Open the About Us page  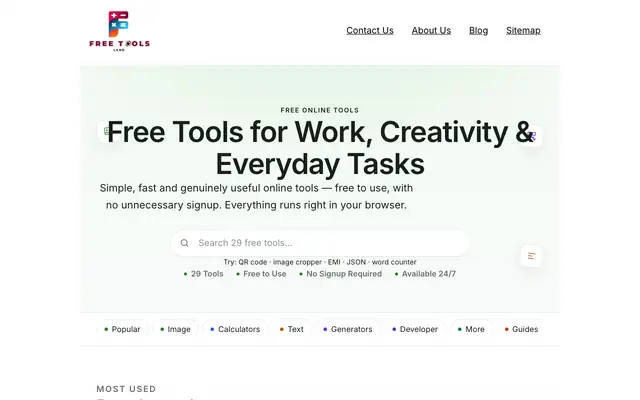point(431,31)
